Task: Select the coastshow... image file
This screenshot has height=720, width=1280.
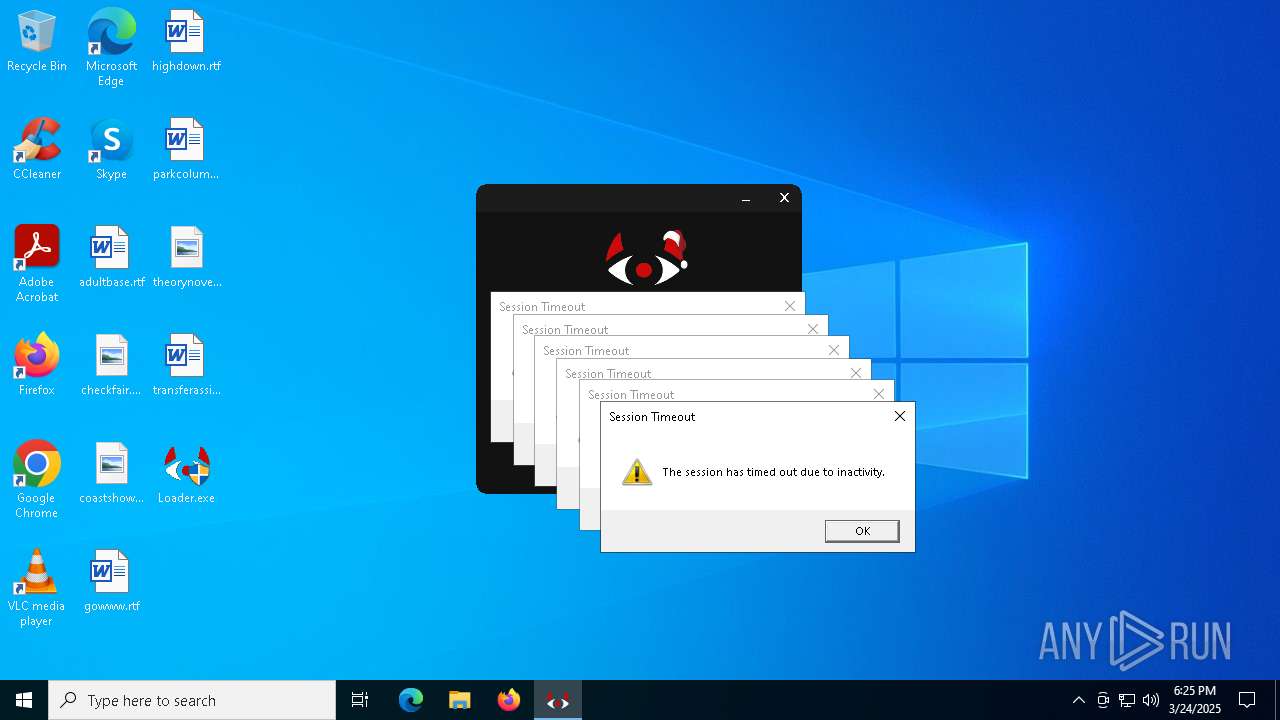Action: [111, 474]
